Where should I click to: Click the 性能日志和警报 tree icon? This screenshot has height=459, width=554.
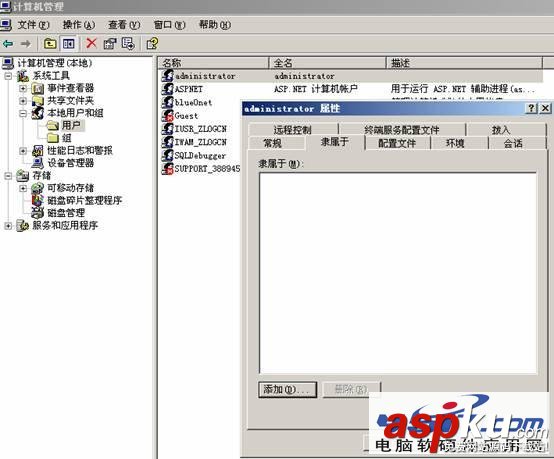tap(37, 151)
